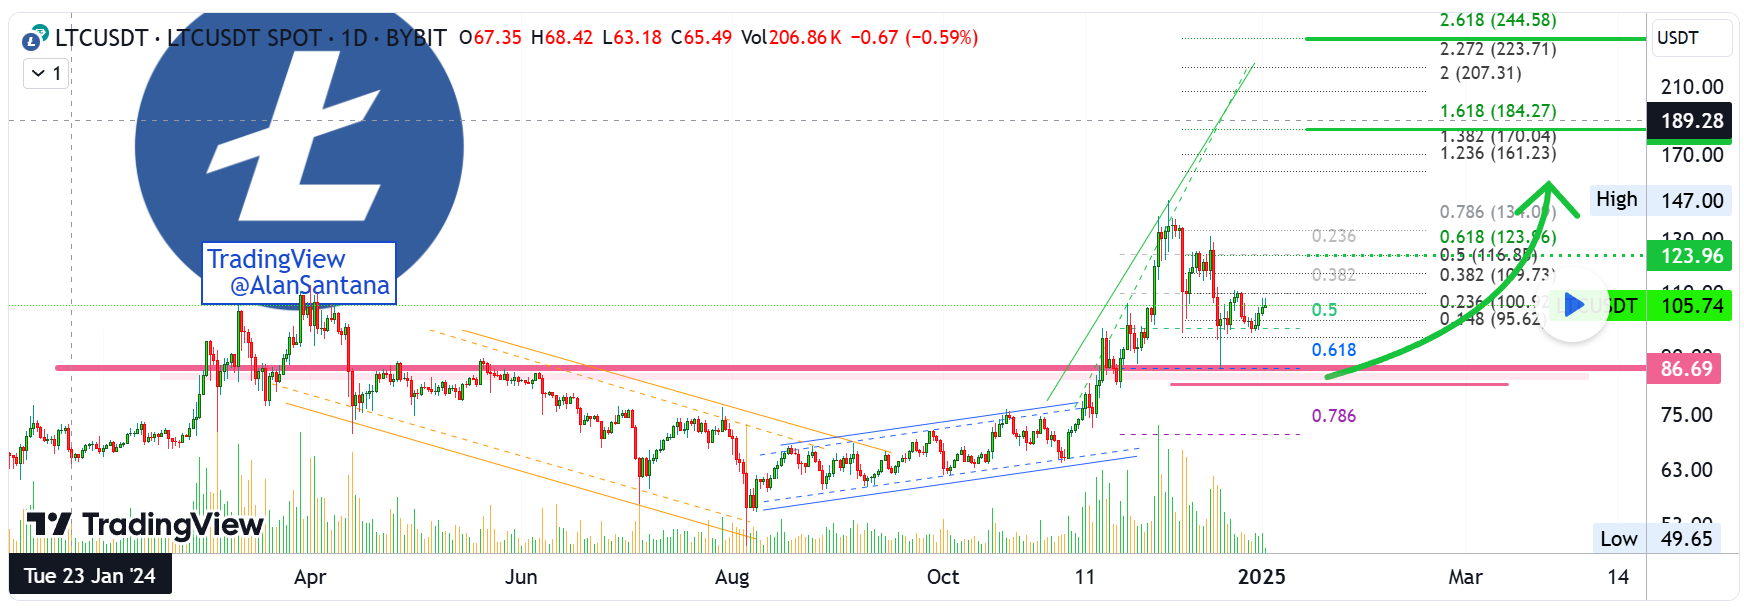Click the BYBIT exchange label in the header
The height and width of the screenshot is (611, 1744).
(x=416, y=38)
